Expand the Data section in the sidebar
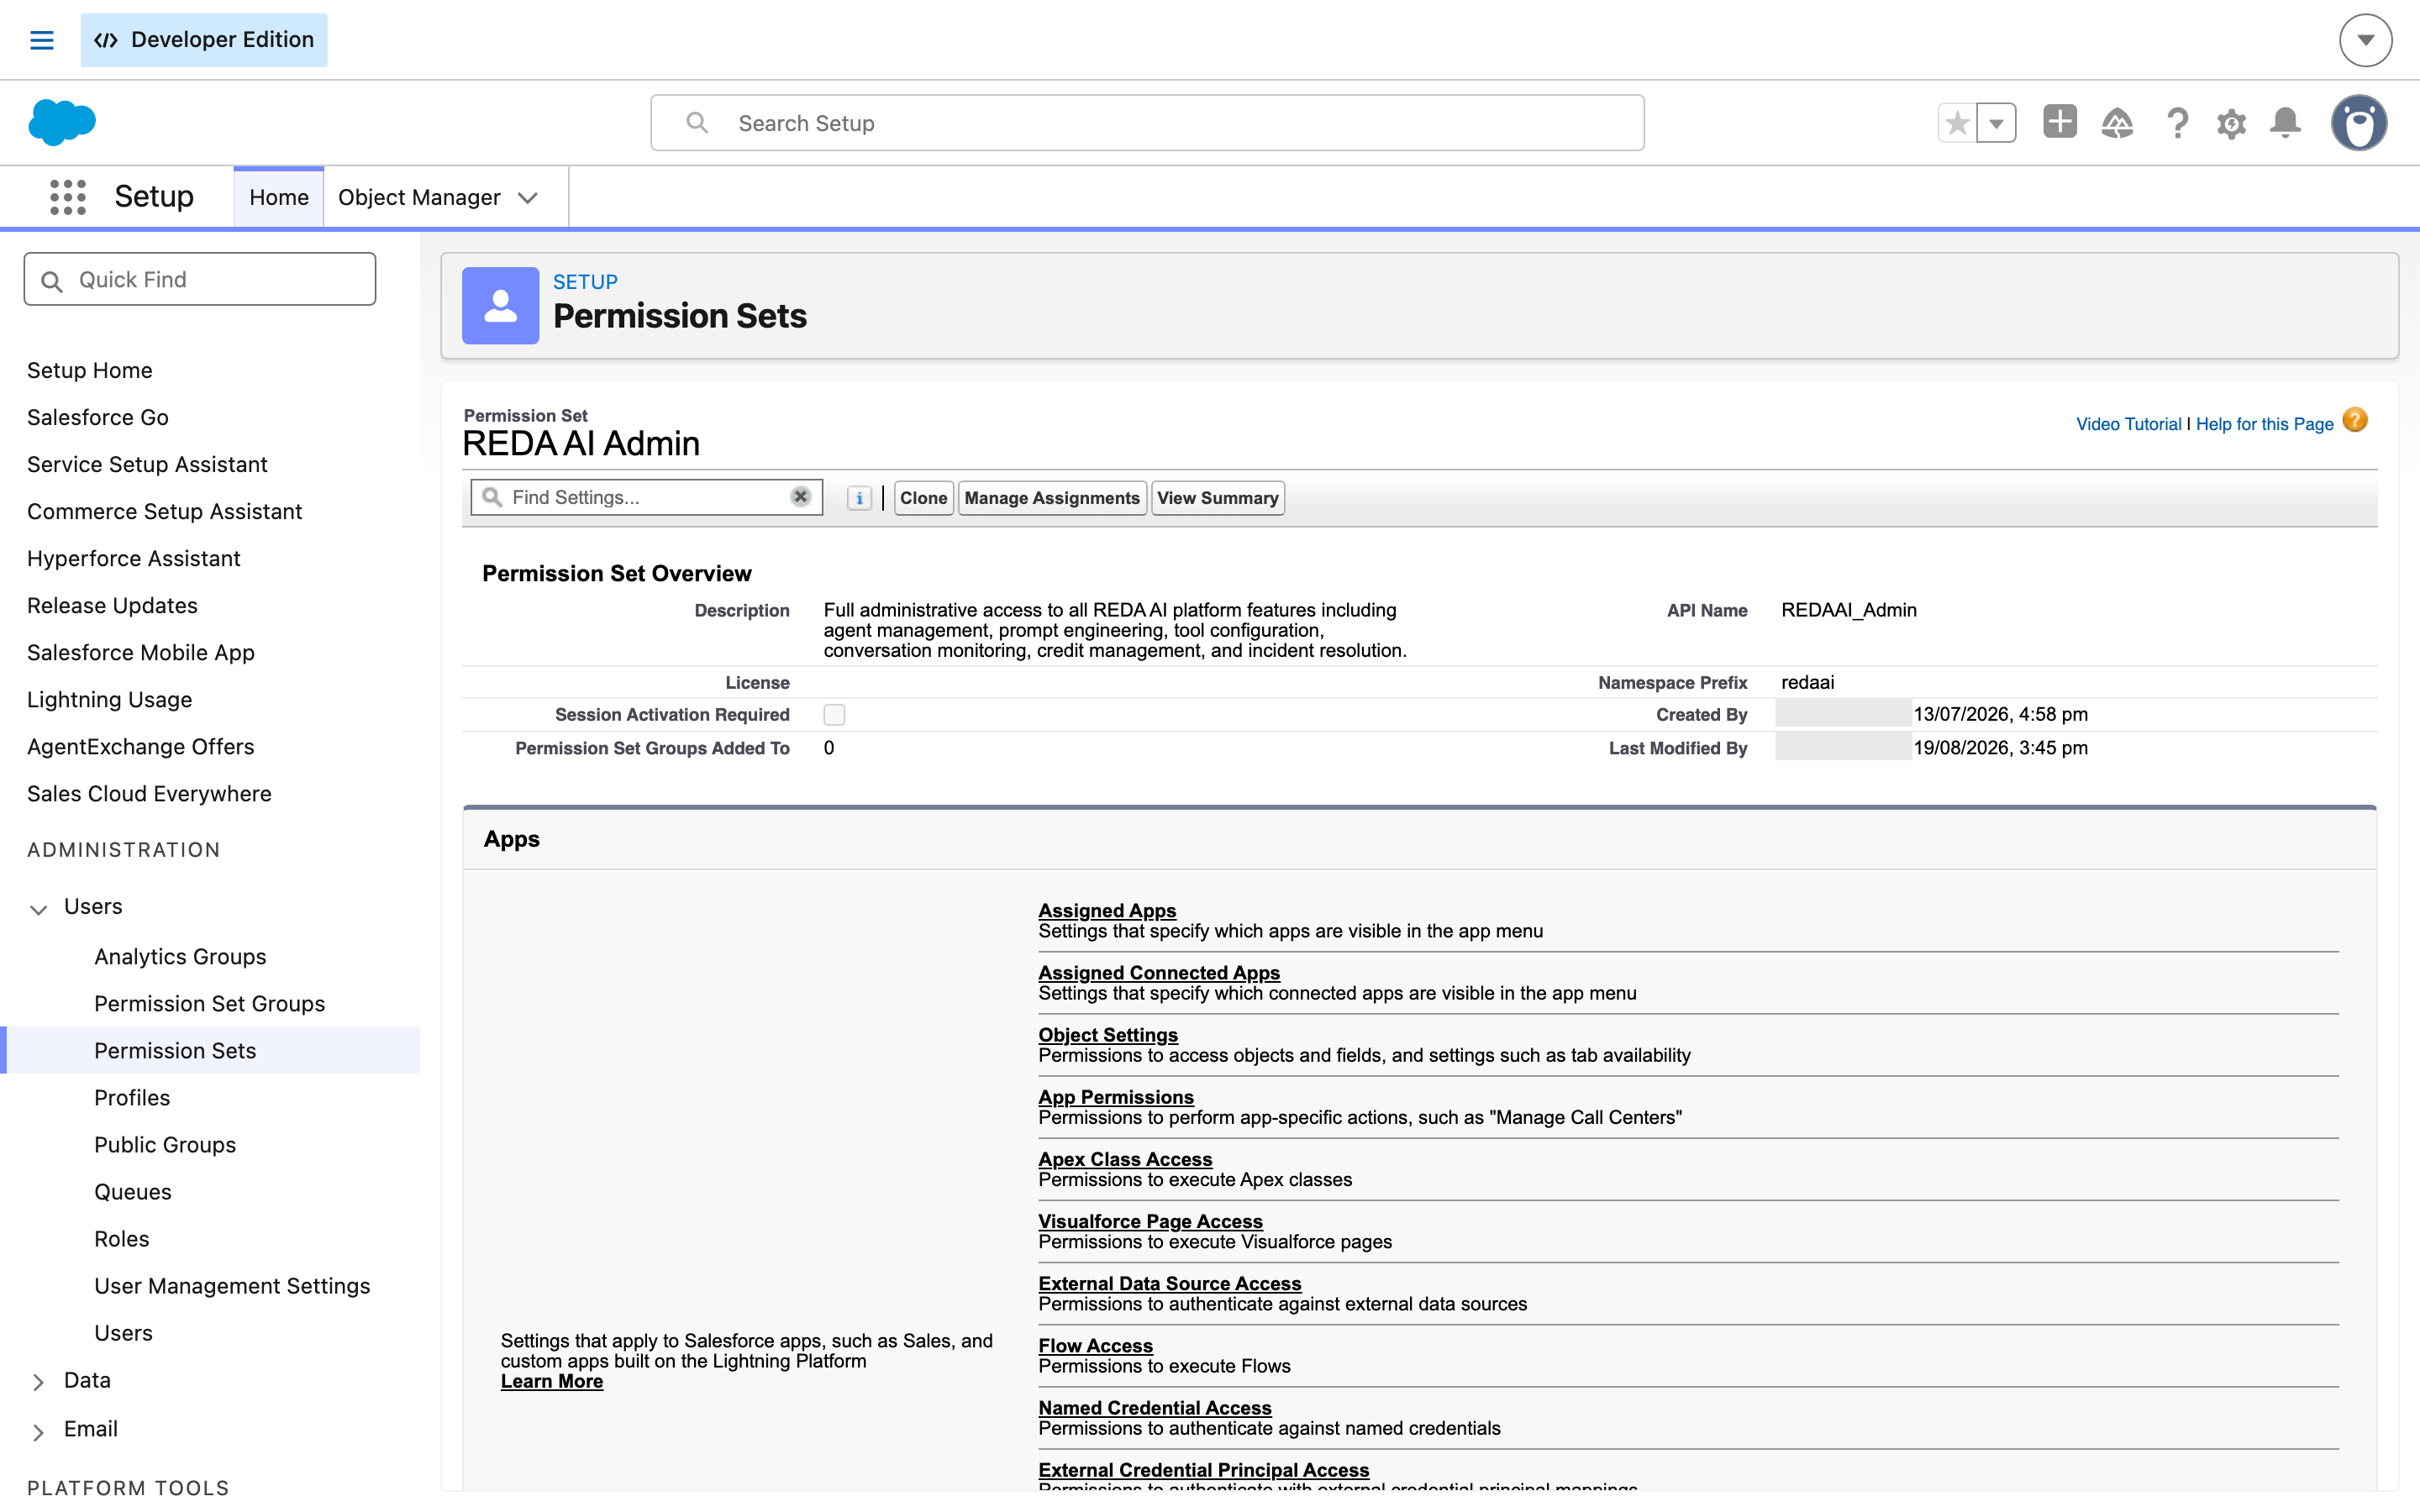The width and height of the screenshot is (2420, 1512). [x=38, y=1382]
